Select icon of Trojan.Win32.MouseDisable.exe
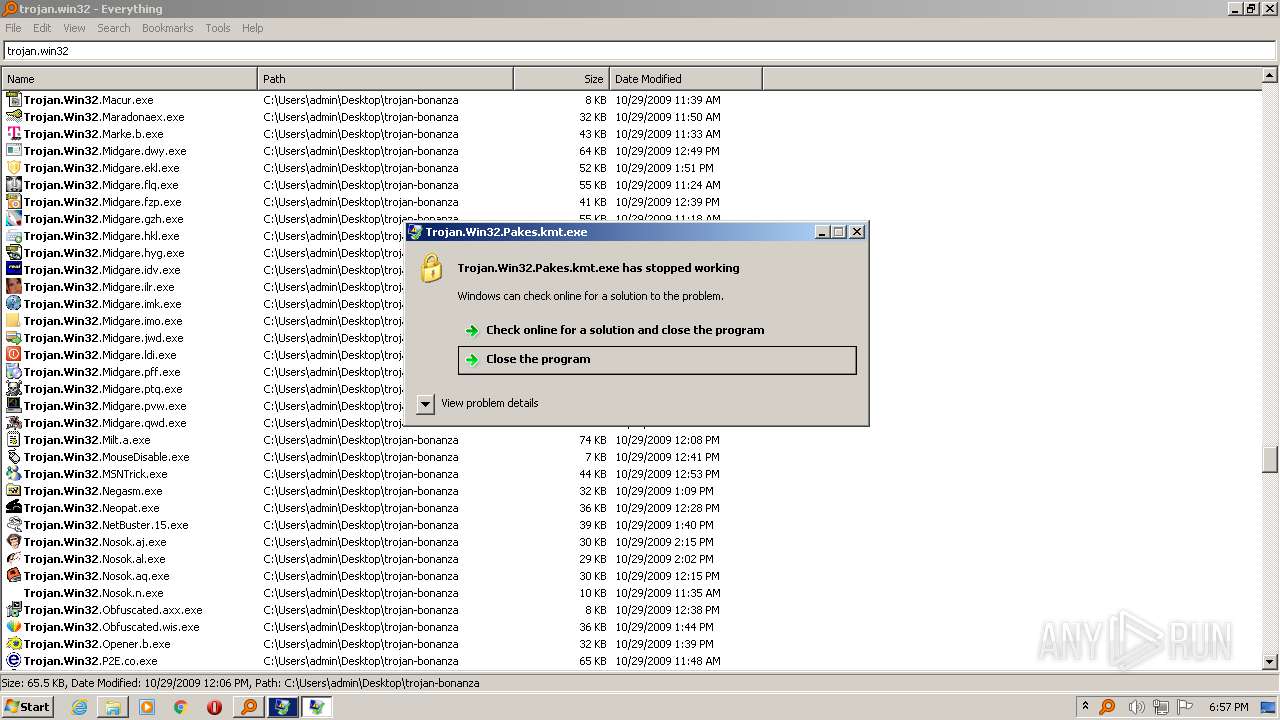1280x720 pixels. 14,457
